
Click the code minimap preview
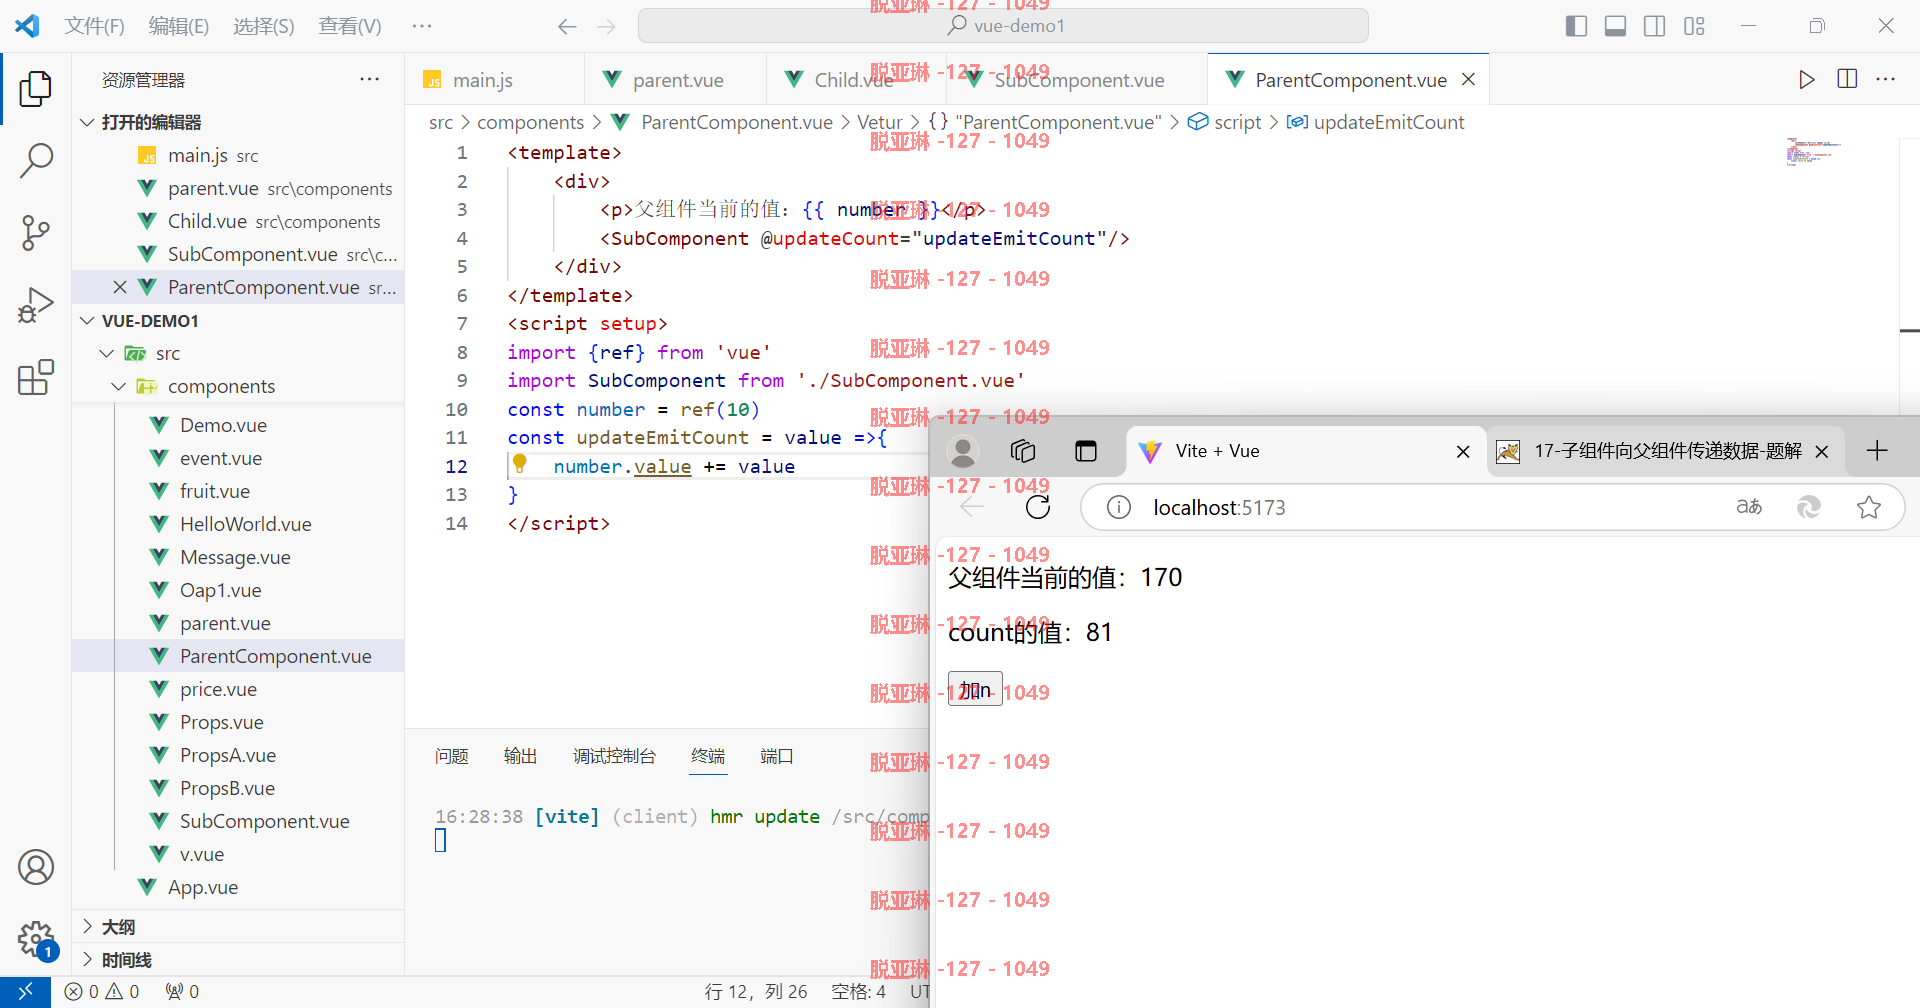pos(1813,151)
